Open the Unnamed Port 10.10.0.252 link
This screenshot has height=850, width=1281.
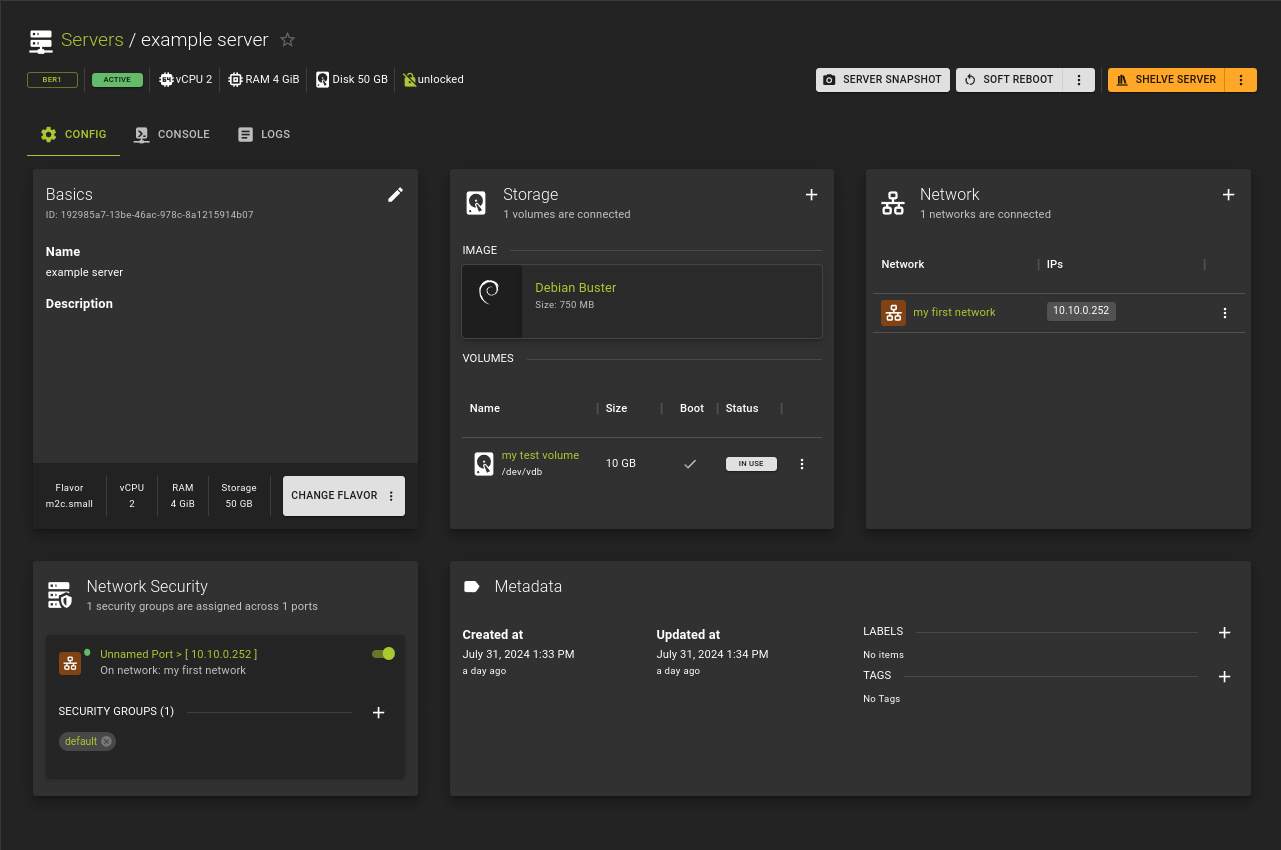[179, 654]
